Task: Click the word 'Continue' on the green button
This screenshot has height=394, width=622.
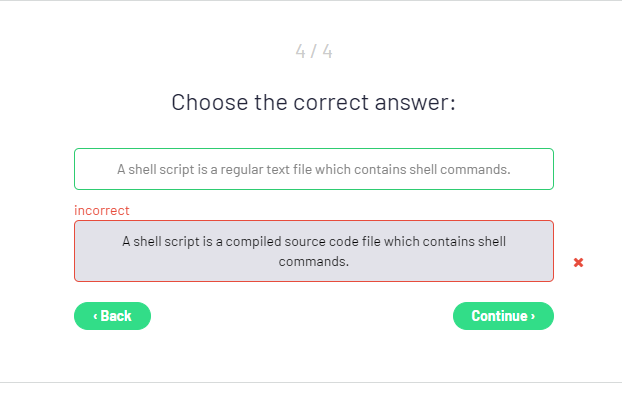Action: pos(499,316)
